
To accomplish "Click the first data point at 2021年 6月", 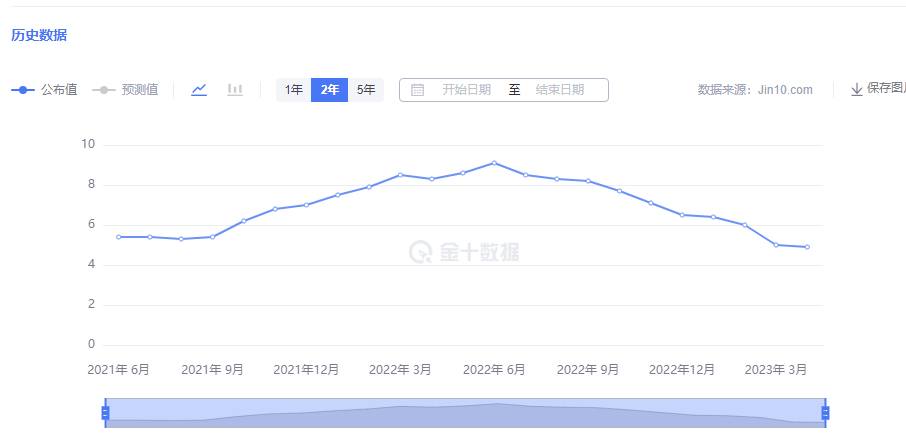I will point(118,237).
